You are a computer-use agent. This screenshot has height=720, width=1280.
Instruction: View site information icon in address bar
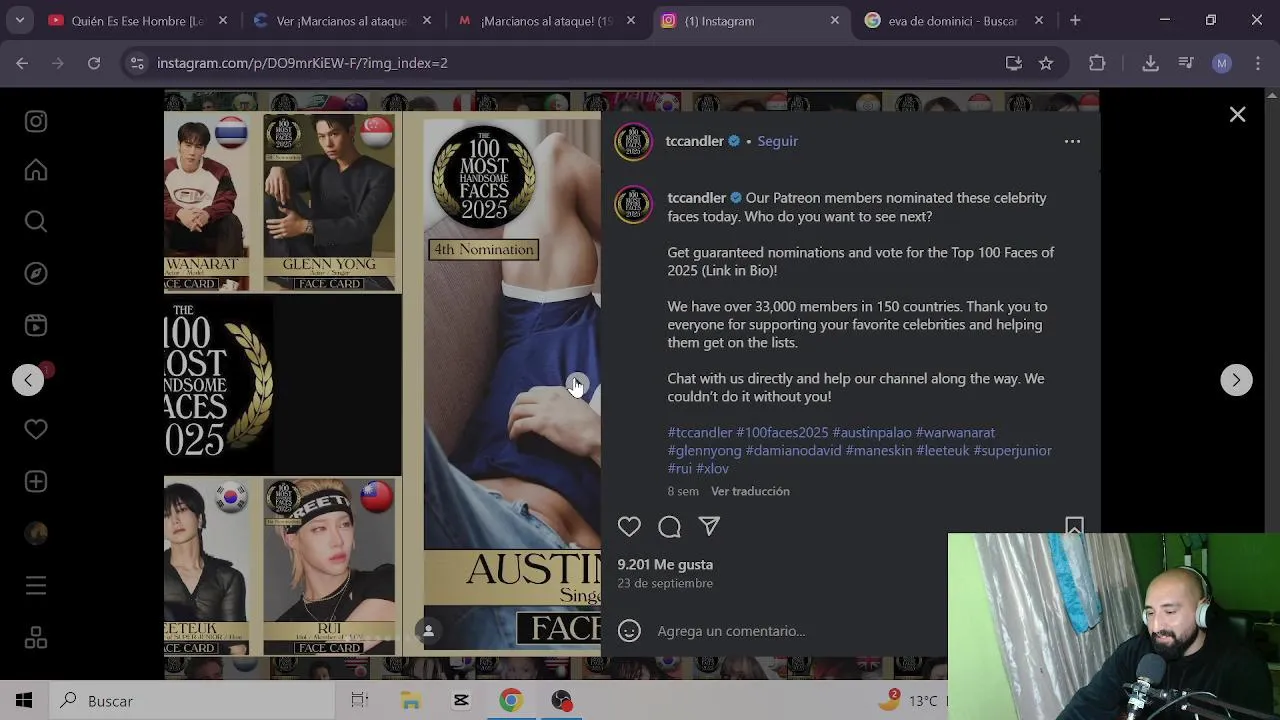[137, 63]
